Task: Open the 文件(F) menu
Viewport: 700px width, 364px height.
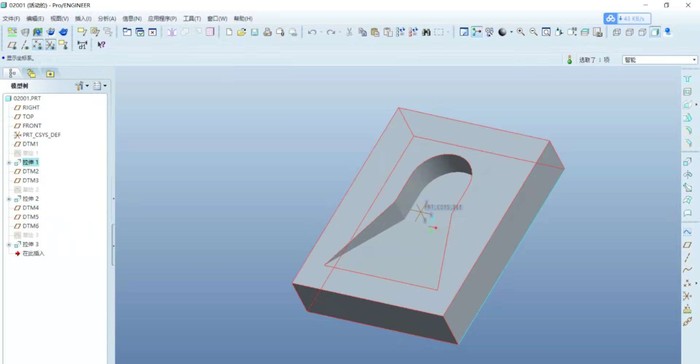Action: [11, 19]
